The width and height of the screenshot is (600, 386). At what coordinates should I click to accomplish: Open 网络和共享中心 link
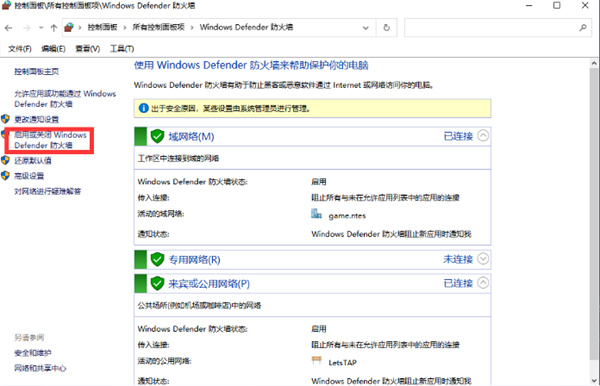coord(40,368)
